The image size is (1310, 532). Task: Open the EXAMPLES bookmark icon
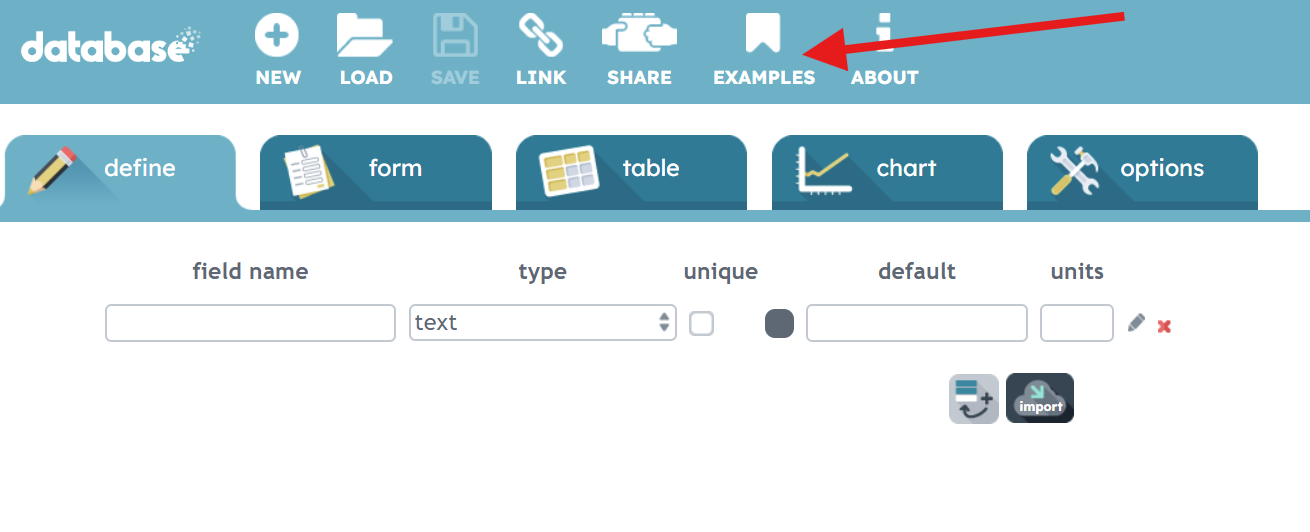point(763,34)
